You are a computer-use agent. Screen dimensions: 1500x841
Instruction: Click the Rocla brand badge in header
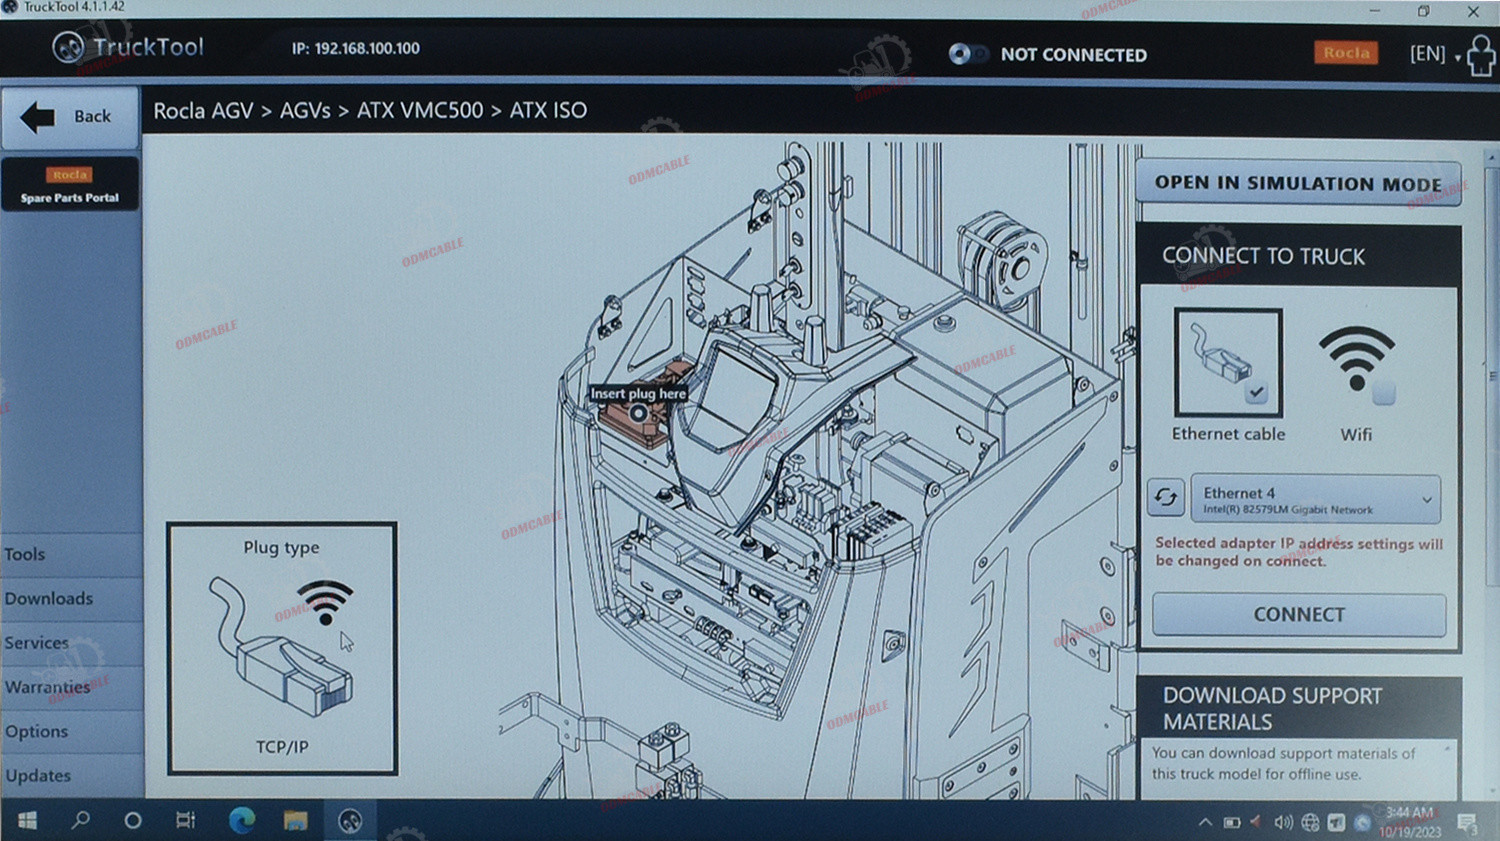pos(1346,53)
